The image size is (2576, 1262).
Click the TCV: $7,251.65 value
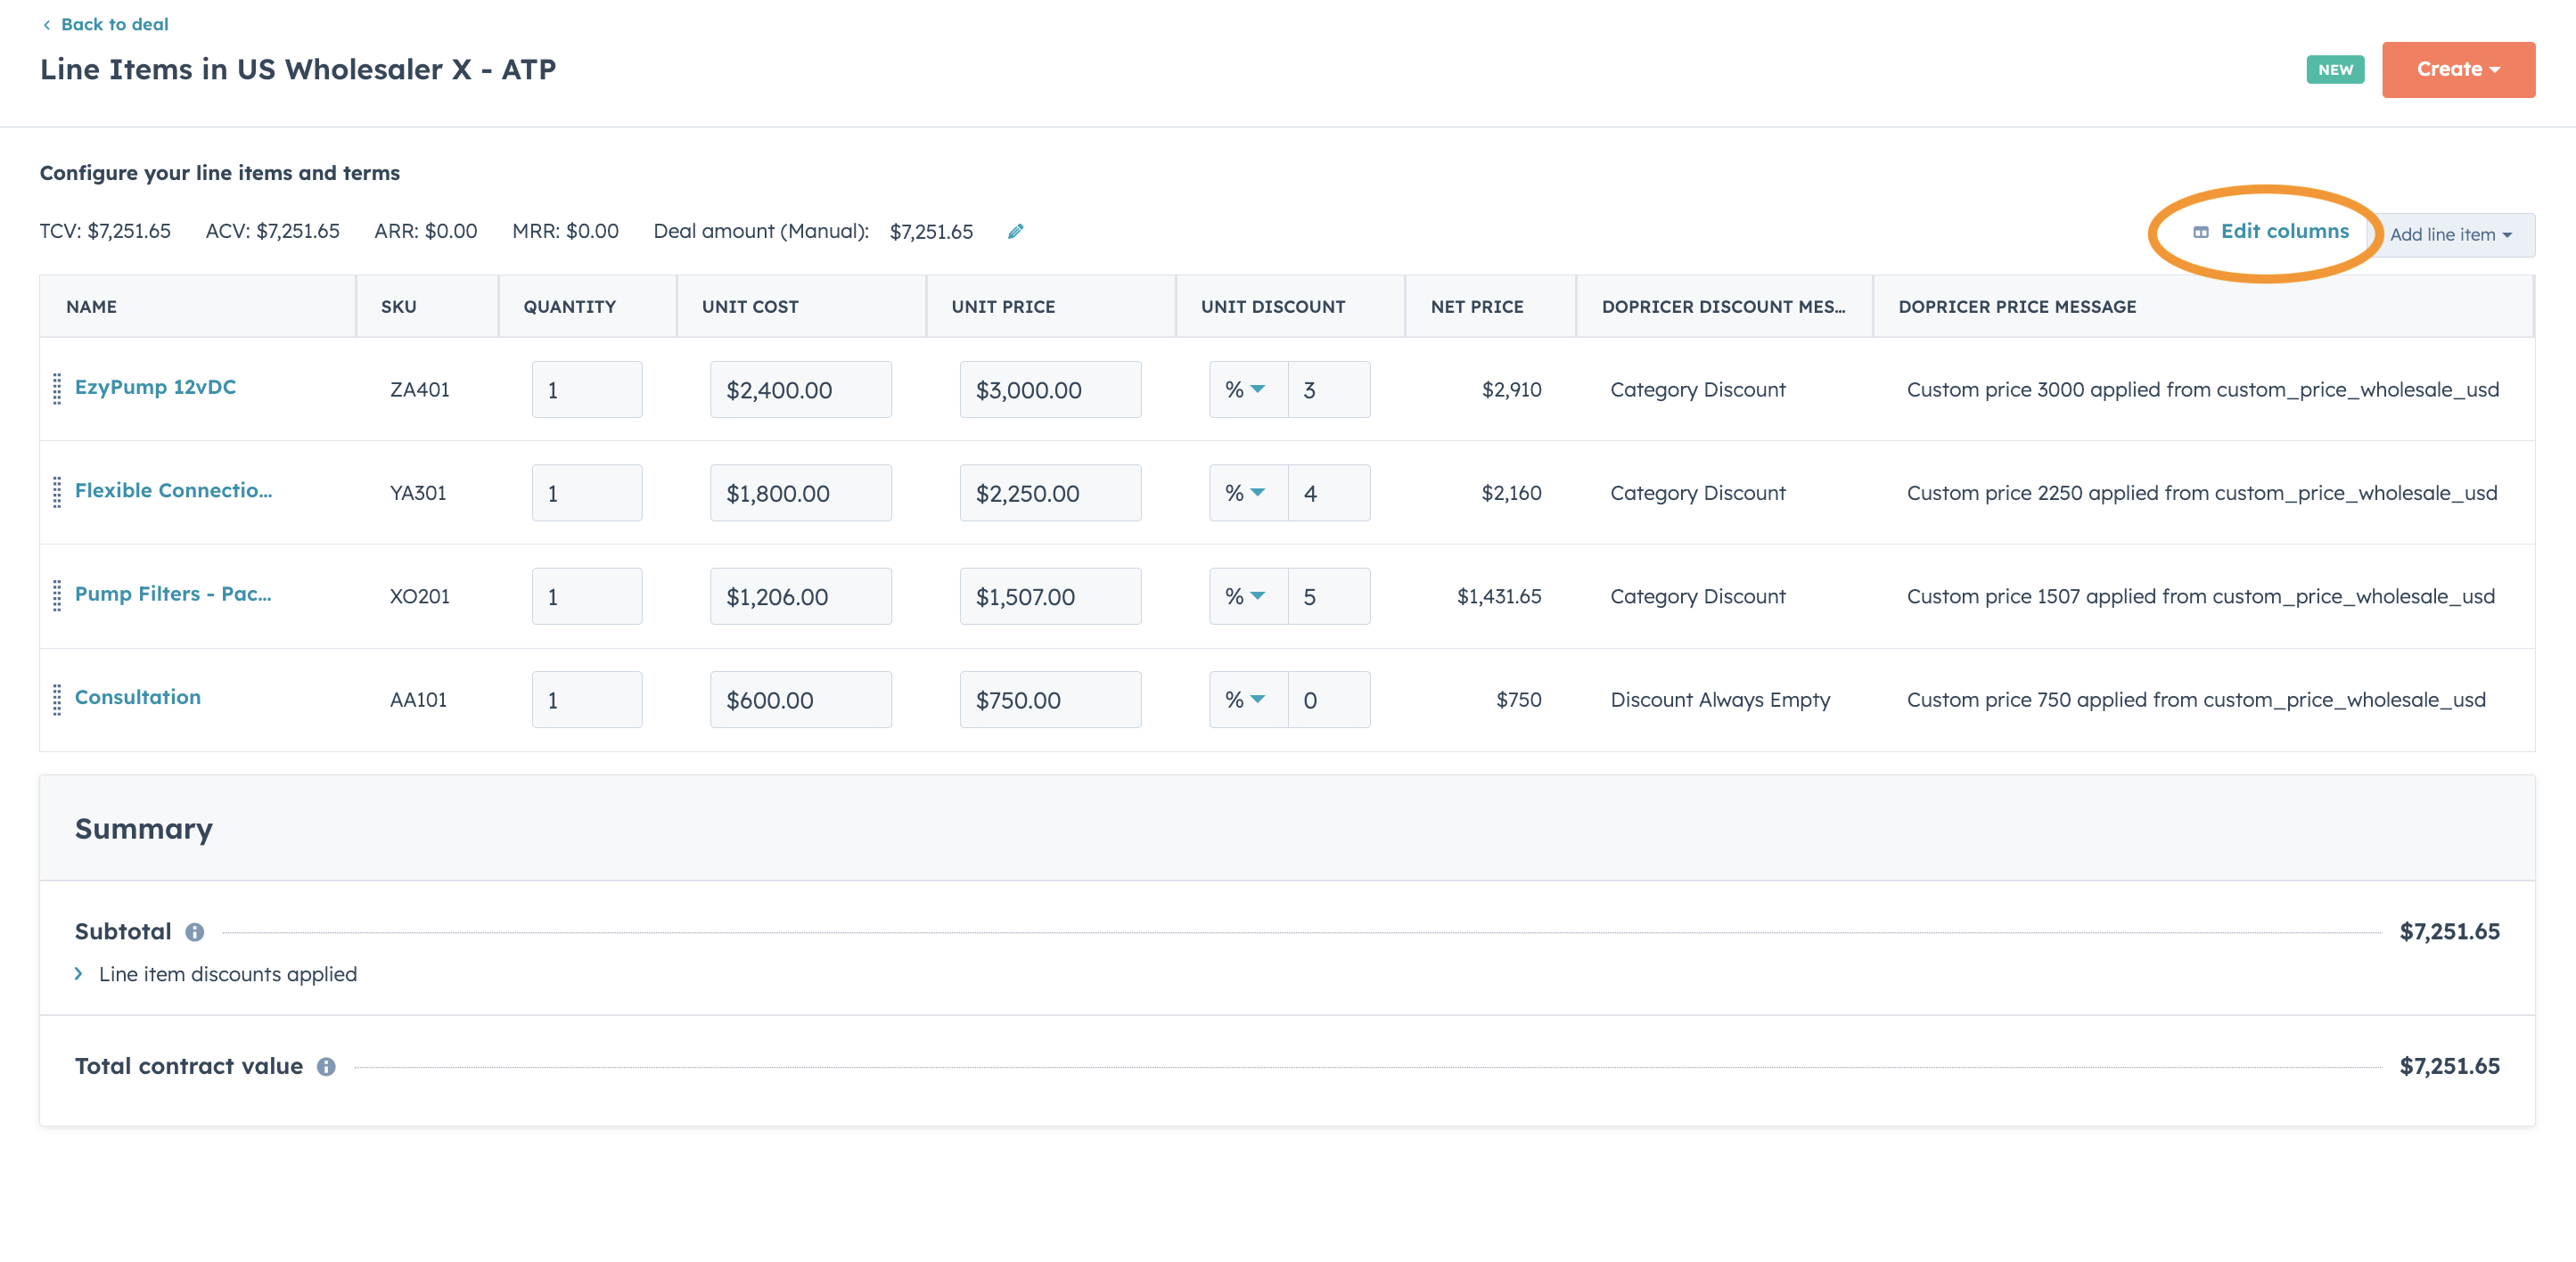click(x=105, y=231)
